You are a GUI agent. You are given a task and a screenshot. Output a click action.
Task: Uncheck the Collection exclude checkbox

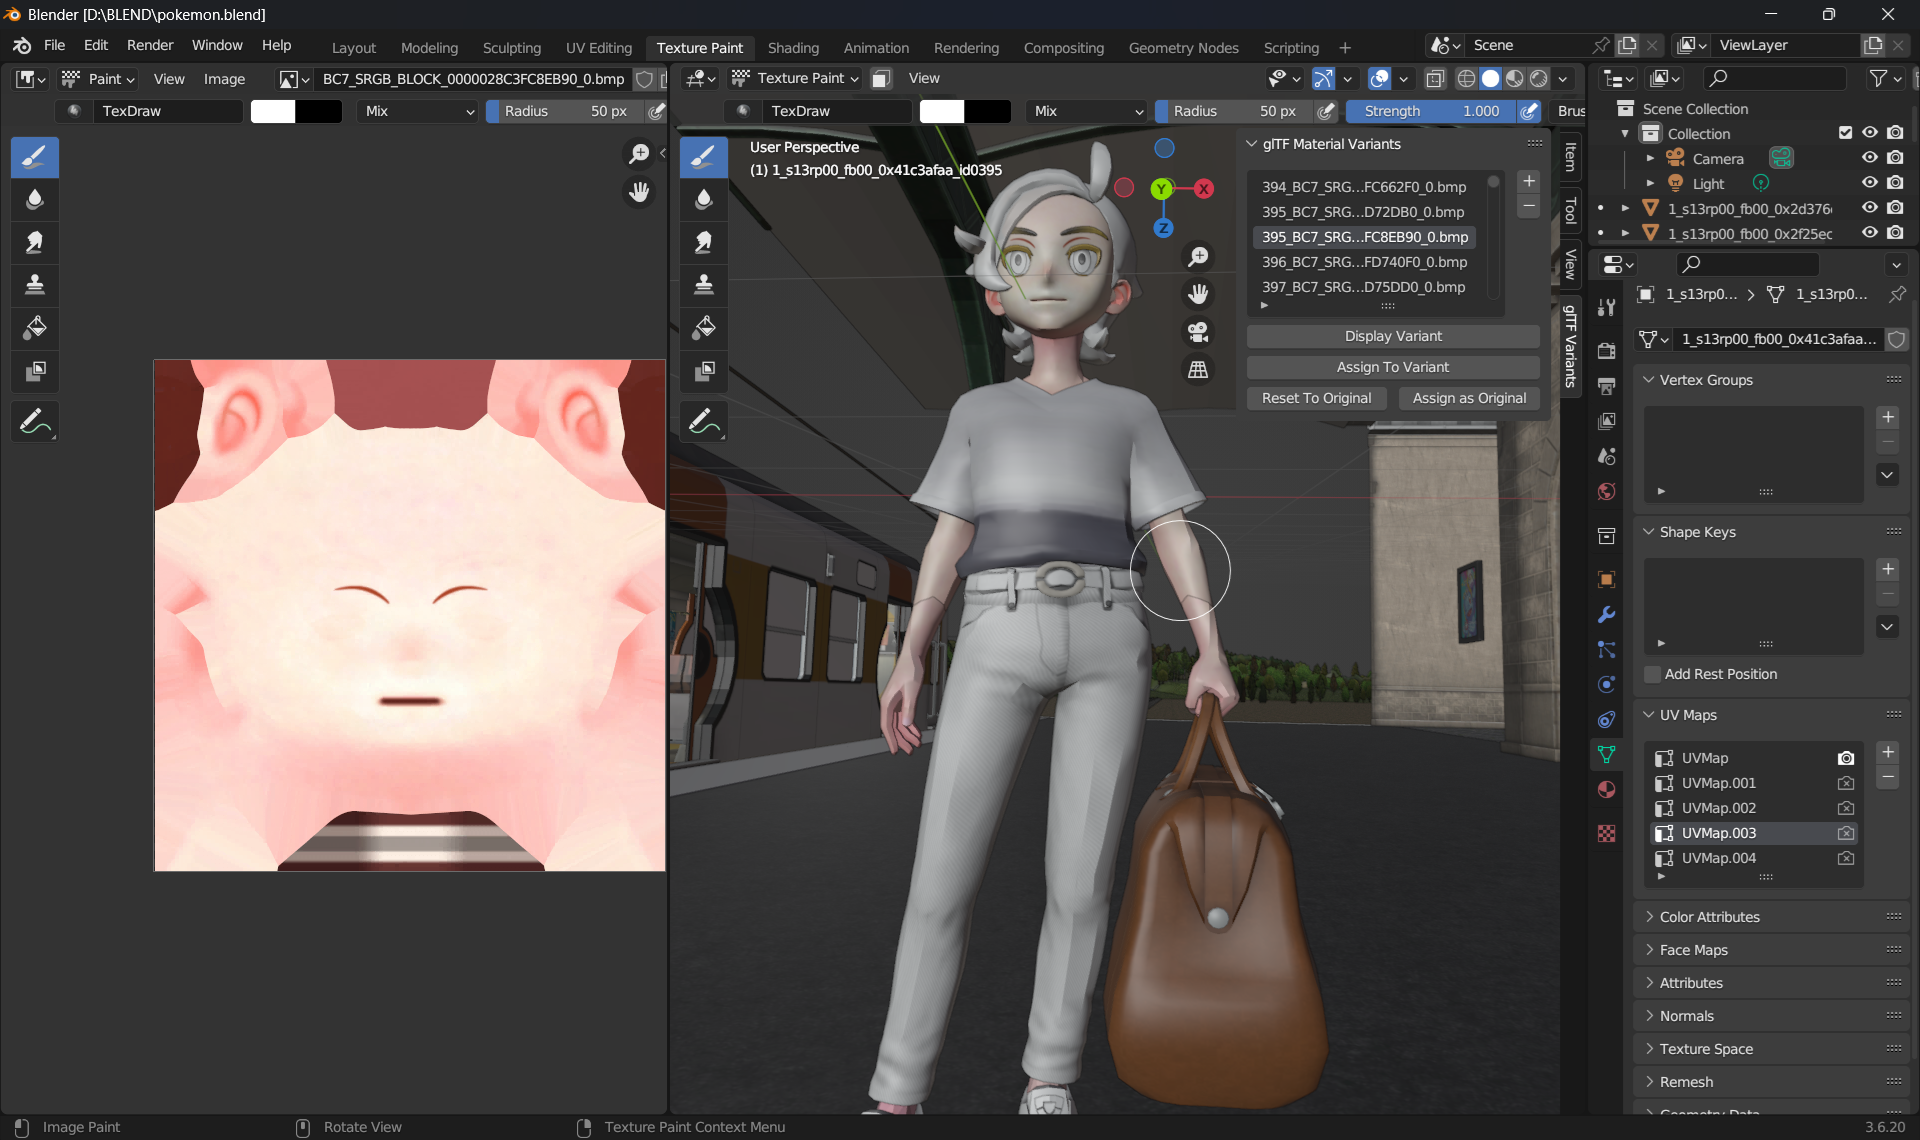pyautogui.click(x=1846, y=133)
